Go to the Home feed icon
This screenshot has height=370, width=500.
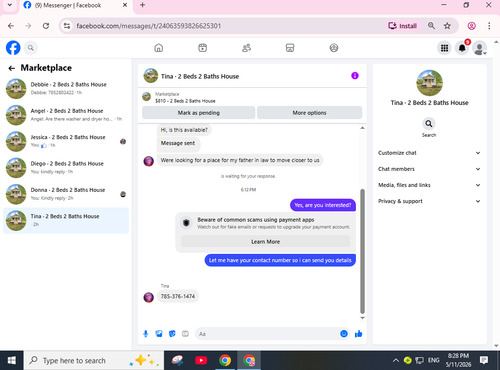point(159,48)
